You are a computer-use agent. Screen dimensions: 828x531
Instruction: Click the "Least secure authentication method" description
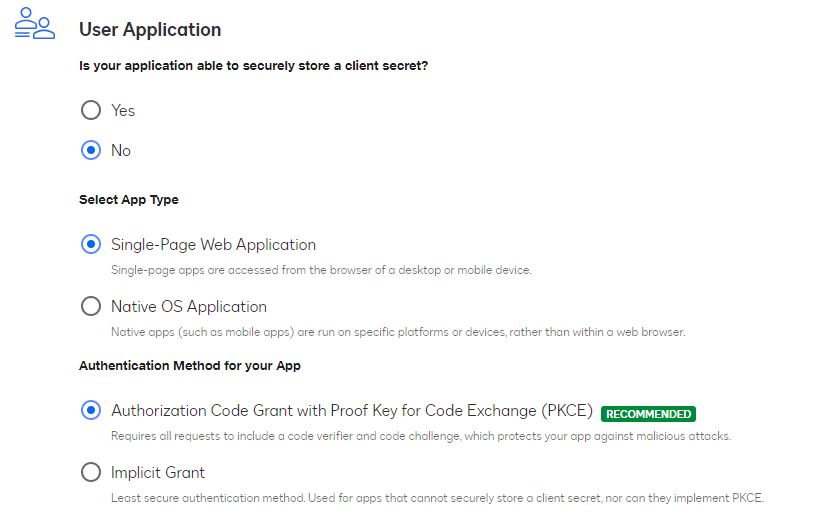point(438,498)
